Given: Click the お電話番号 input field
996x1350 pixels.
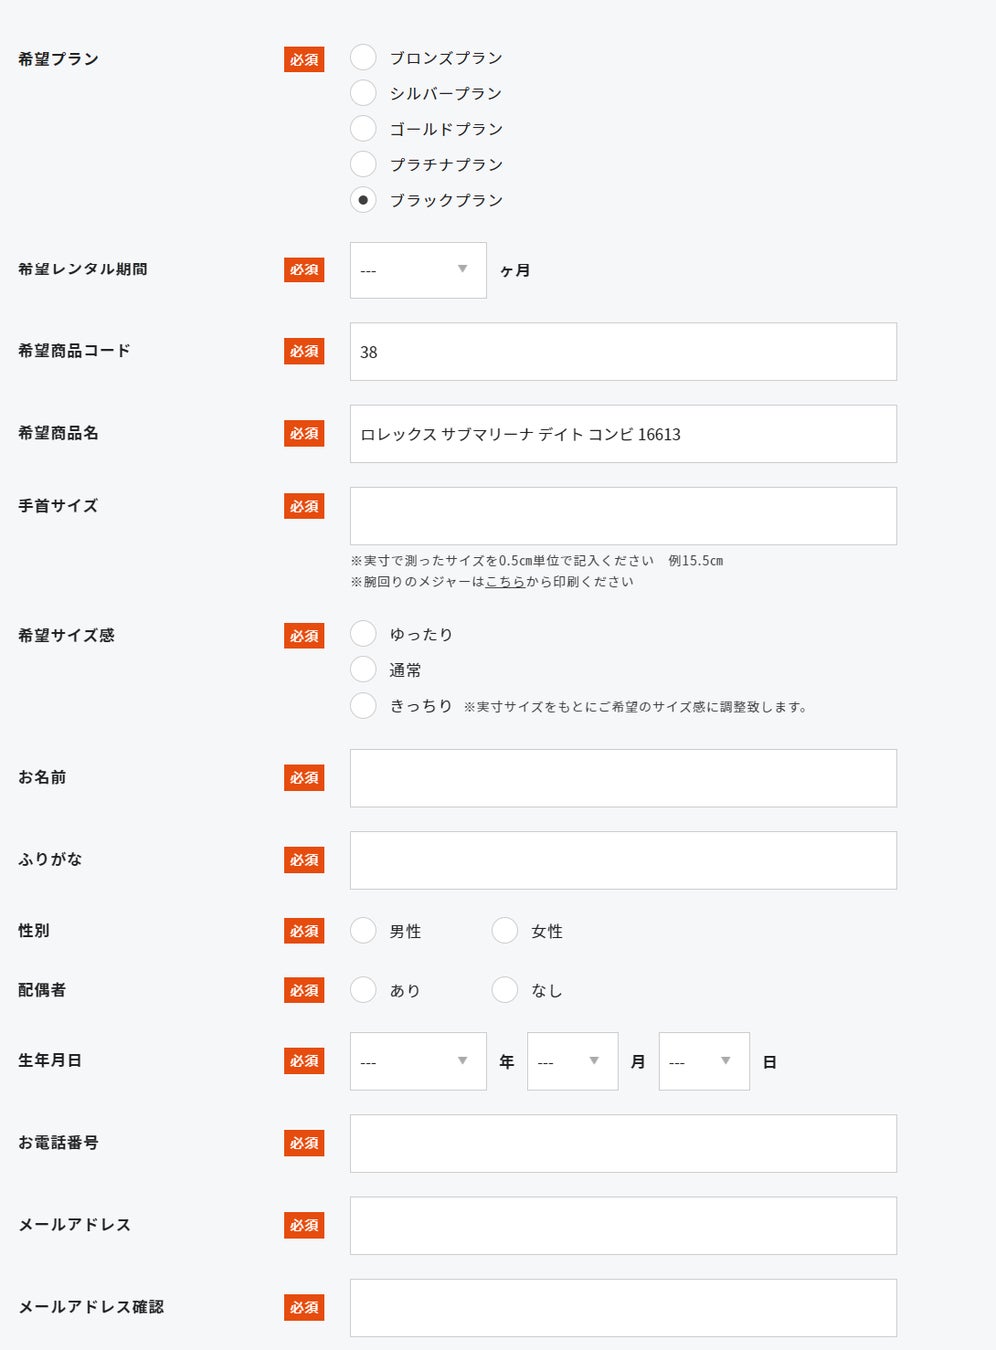Looking at the screenshot, I should pyautogui.click(x=623, y=1144).
